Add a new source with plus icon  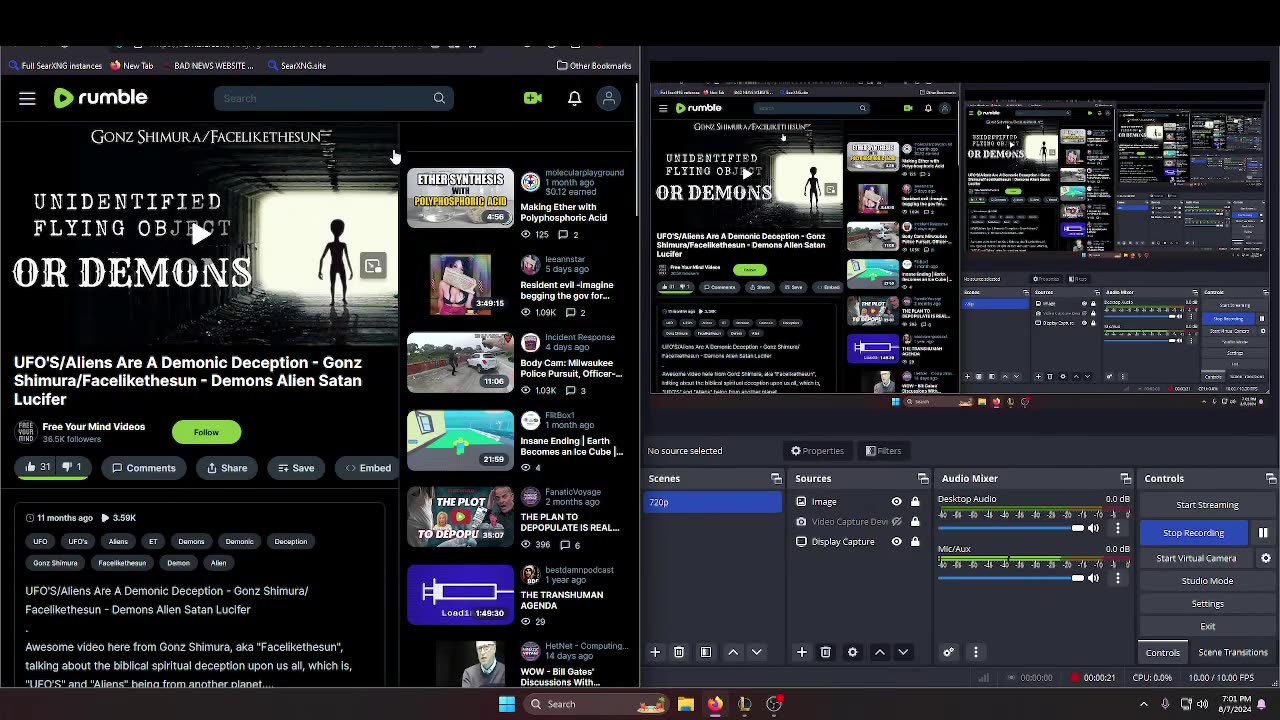click(x=802, y=652)
